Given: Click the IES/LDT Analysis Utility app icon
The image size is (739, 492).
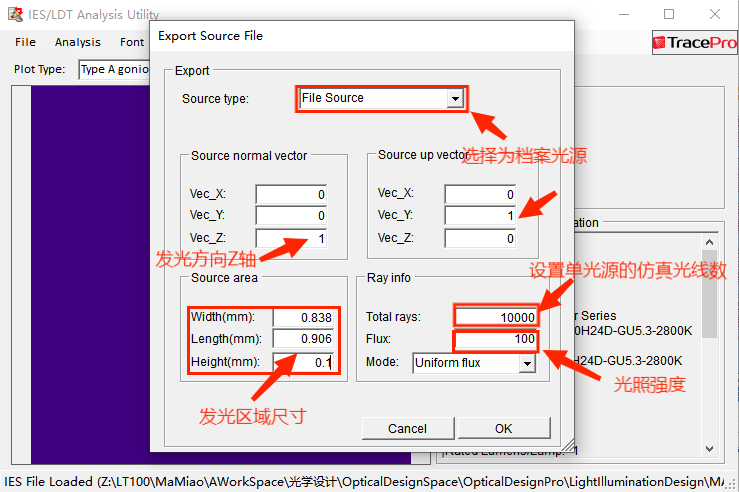Looking at the screenshot, I should (x=15, y=14).
